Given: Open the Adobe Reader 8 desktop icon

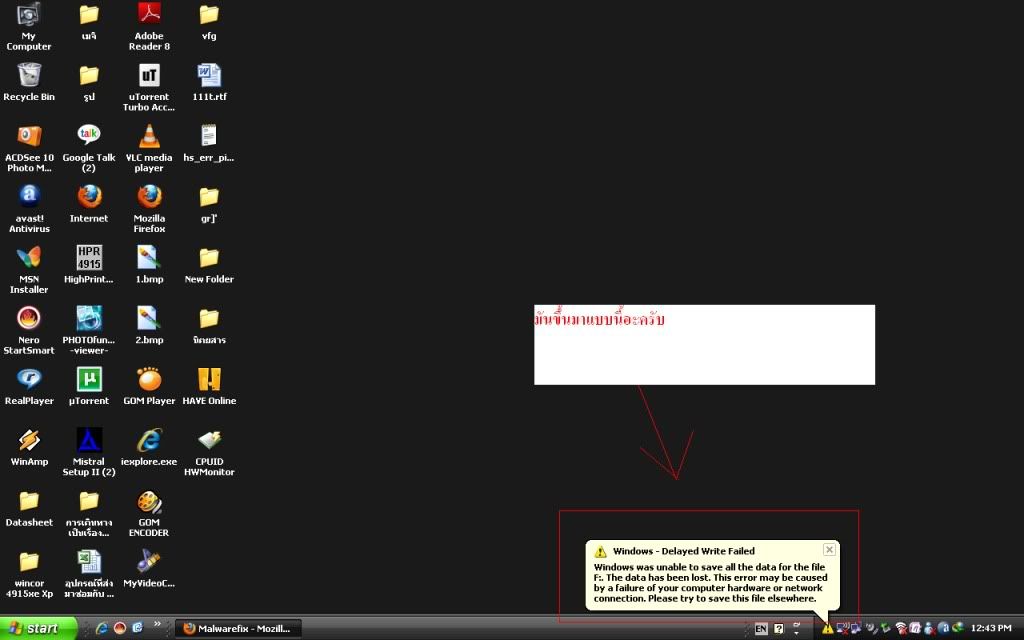Looking at the screenshot, I should tap(149, 16).
